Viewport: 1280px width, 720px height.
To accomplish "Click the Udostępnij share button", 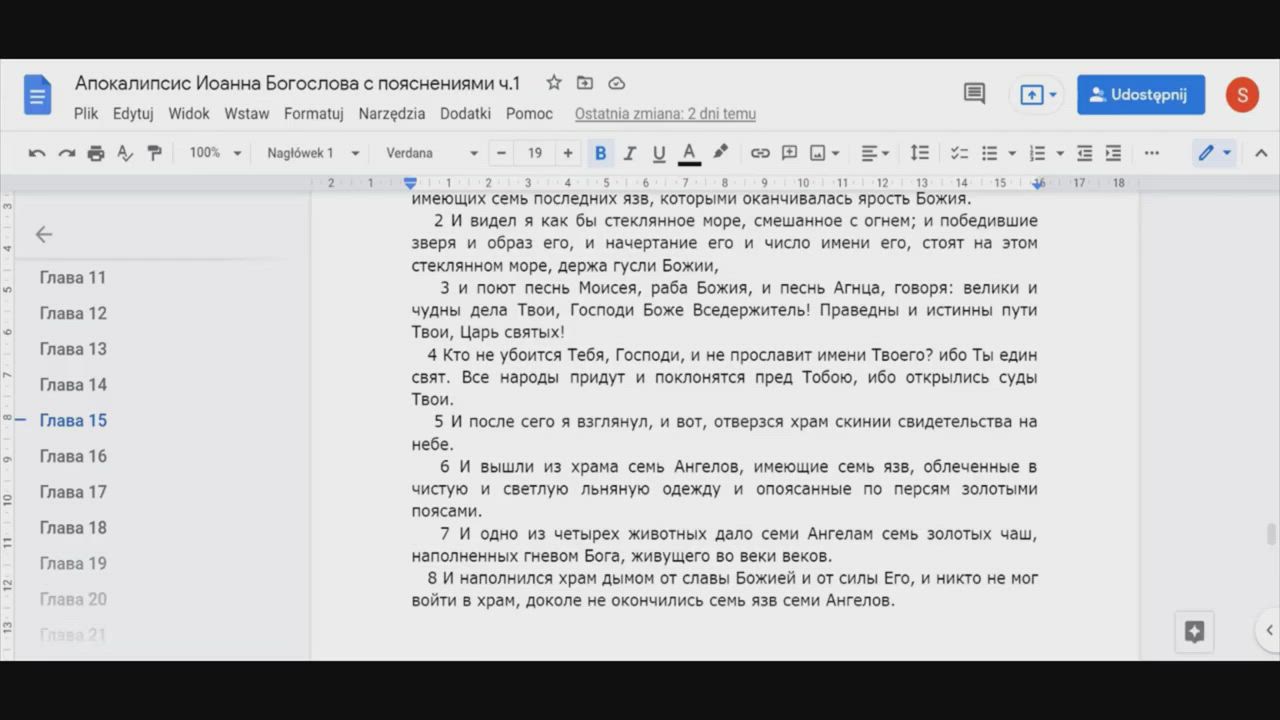I will coord(1140,95).
